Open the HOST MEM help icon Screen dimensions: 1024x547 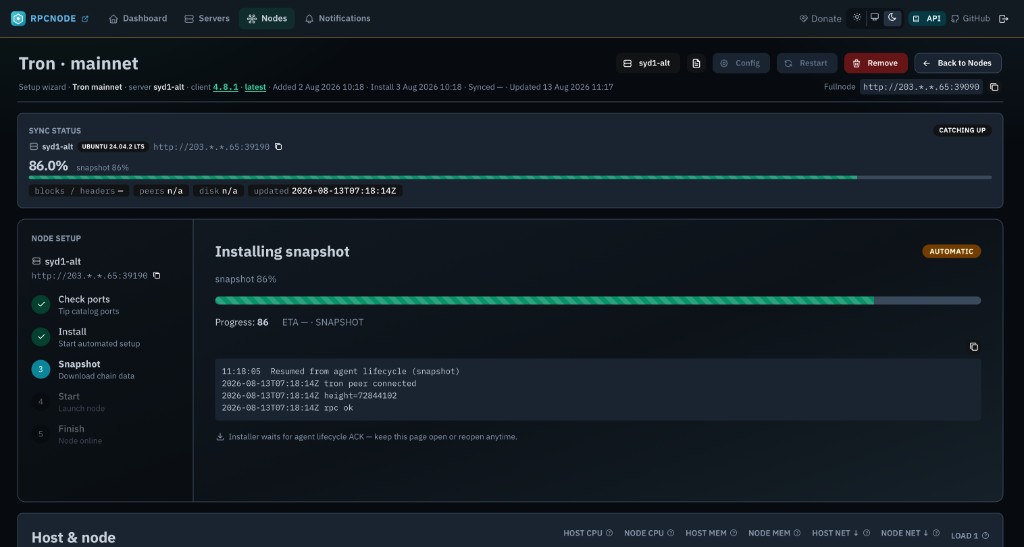[x=733, y=533]
